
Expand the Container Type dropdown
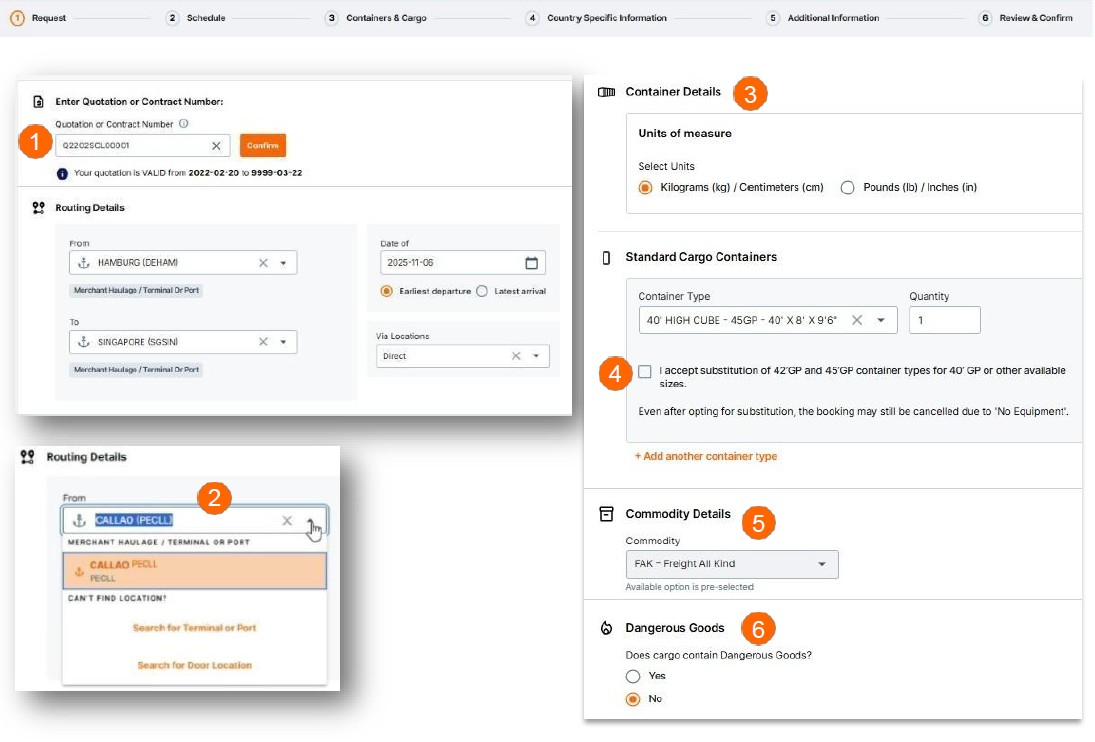pyautogui.click(x=881, y=320)
